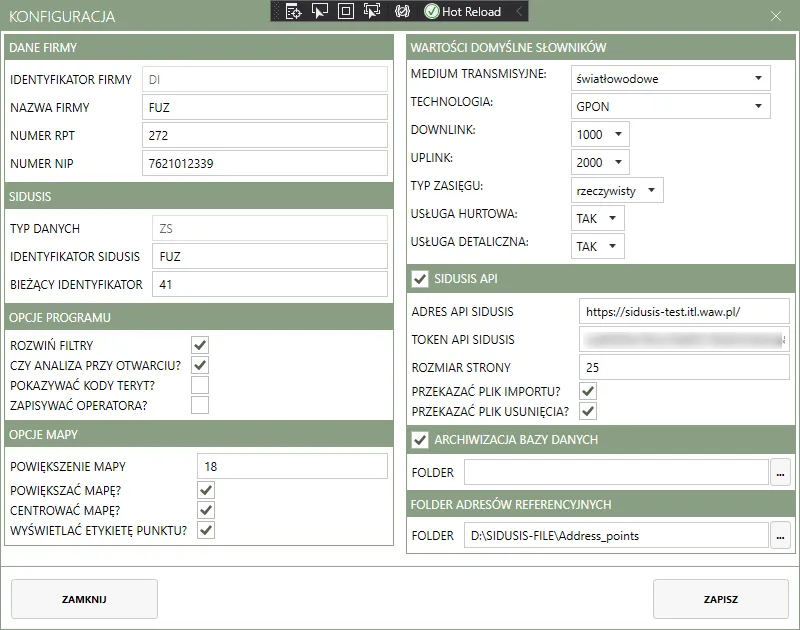Click MEDIUM TRANSMISYJNE label

(x=478, y=74)
